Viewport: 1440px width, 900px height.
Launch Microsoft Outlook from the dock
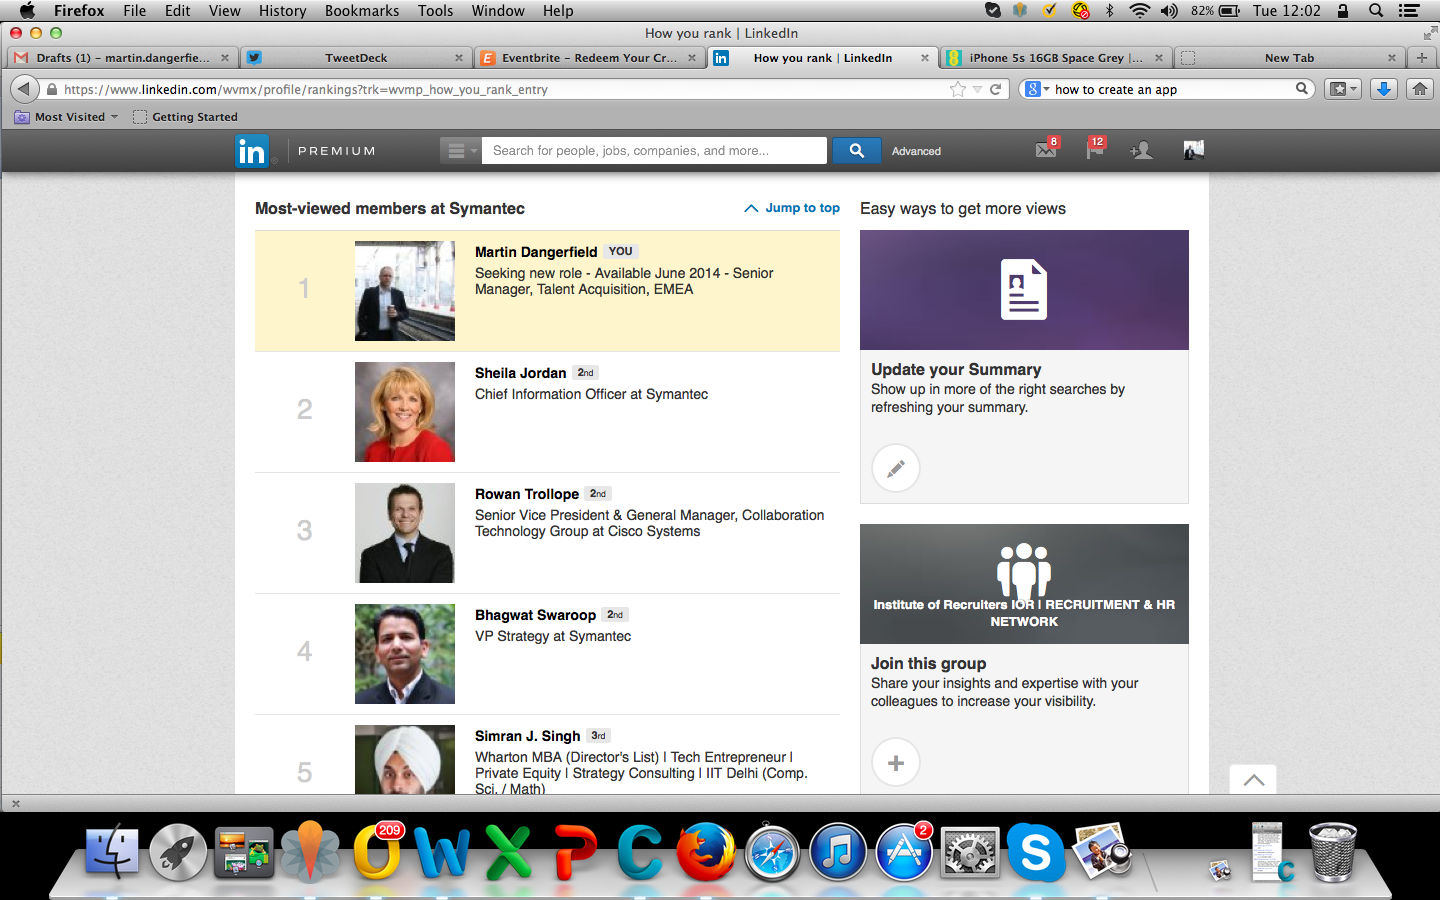pyautogui.click(x=377, y=851)
